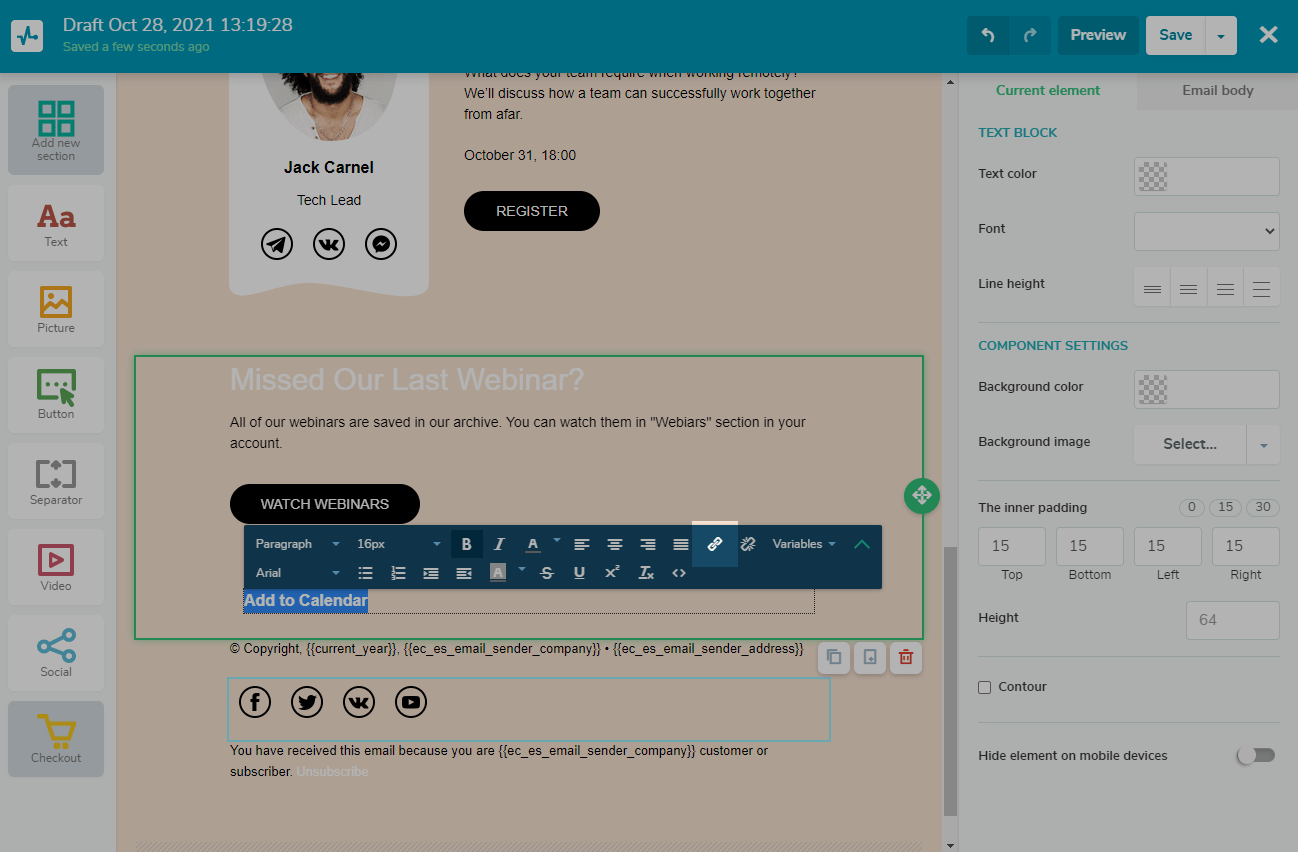Collapse the text formatting toolbar
This screenshot has width=1298, height=852.
pyautogui.click(x=862, y=544)
